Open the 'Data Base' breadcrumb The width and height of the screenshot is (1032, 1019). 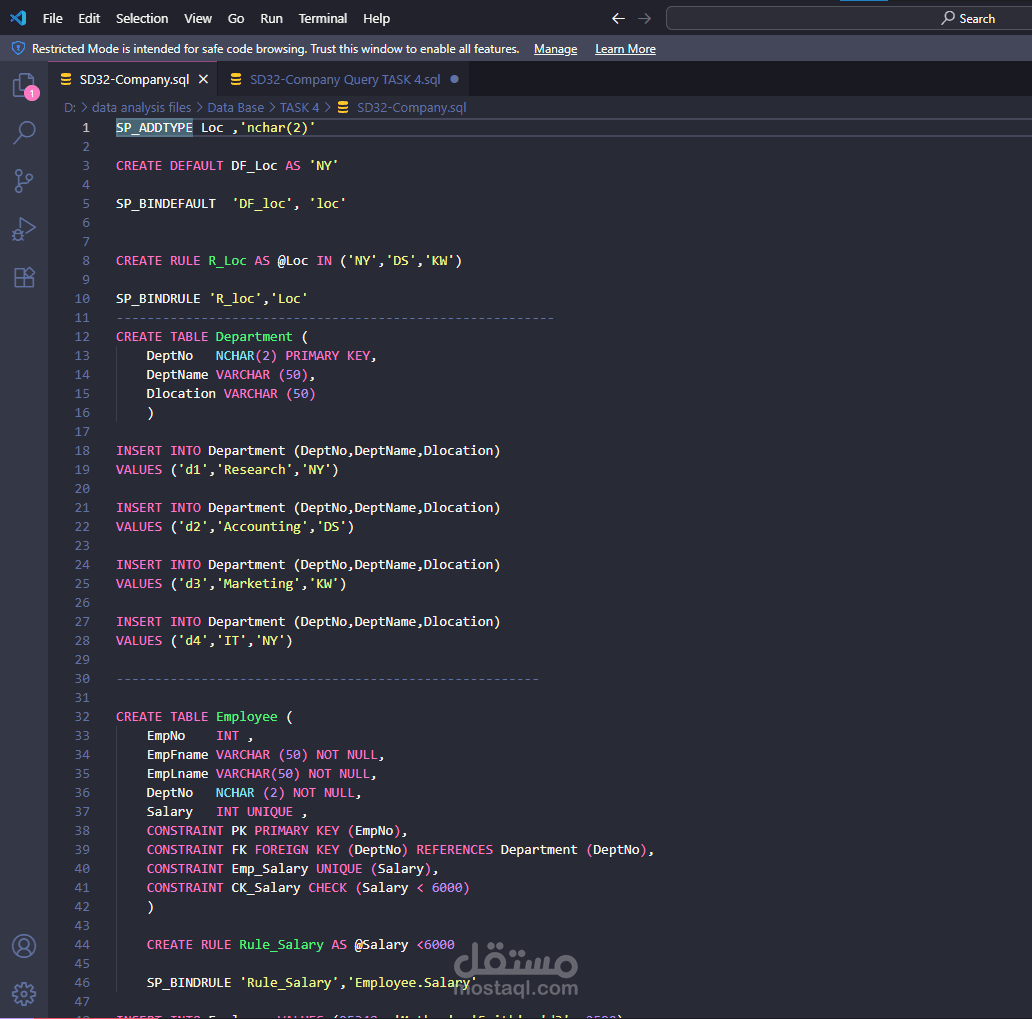tap(236, 107)
